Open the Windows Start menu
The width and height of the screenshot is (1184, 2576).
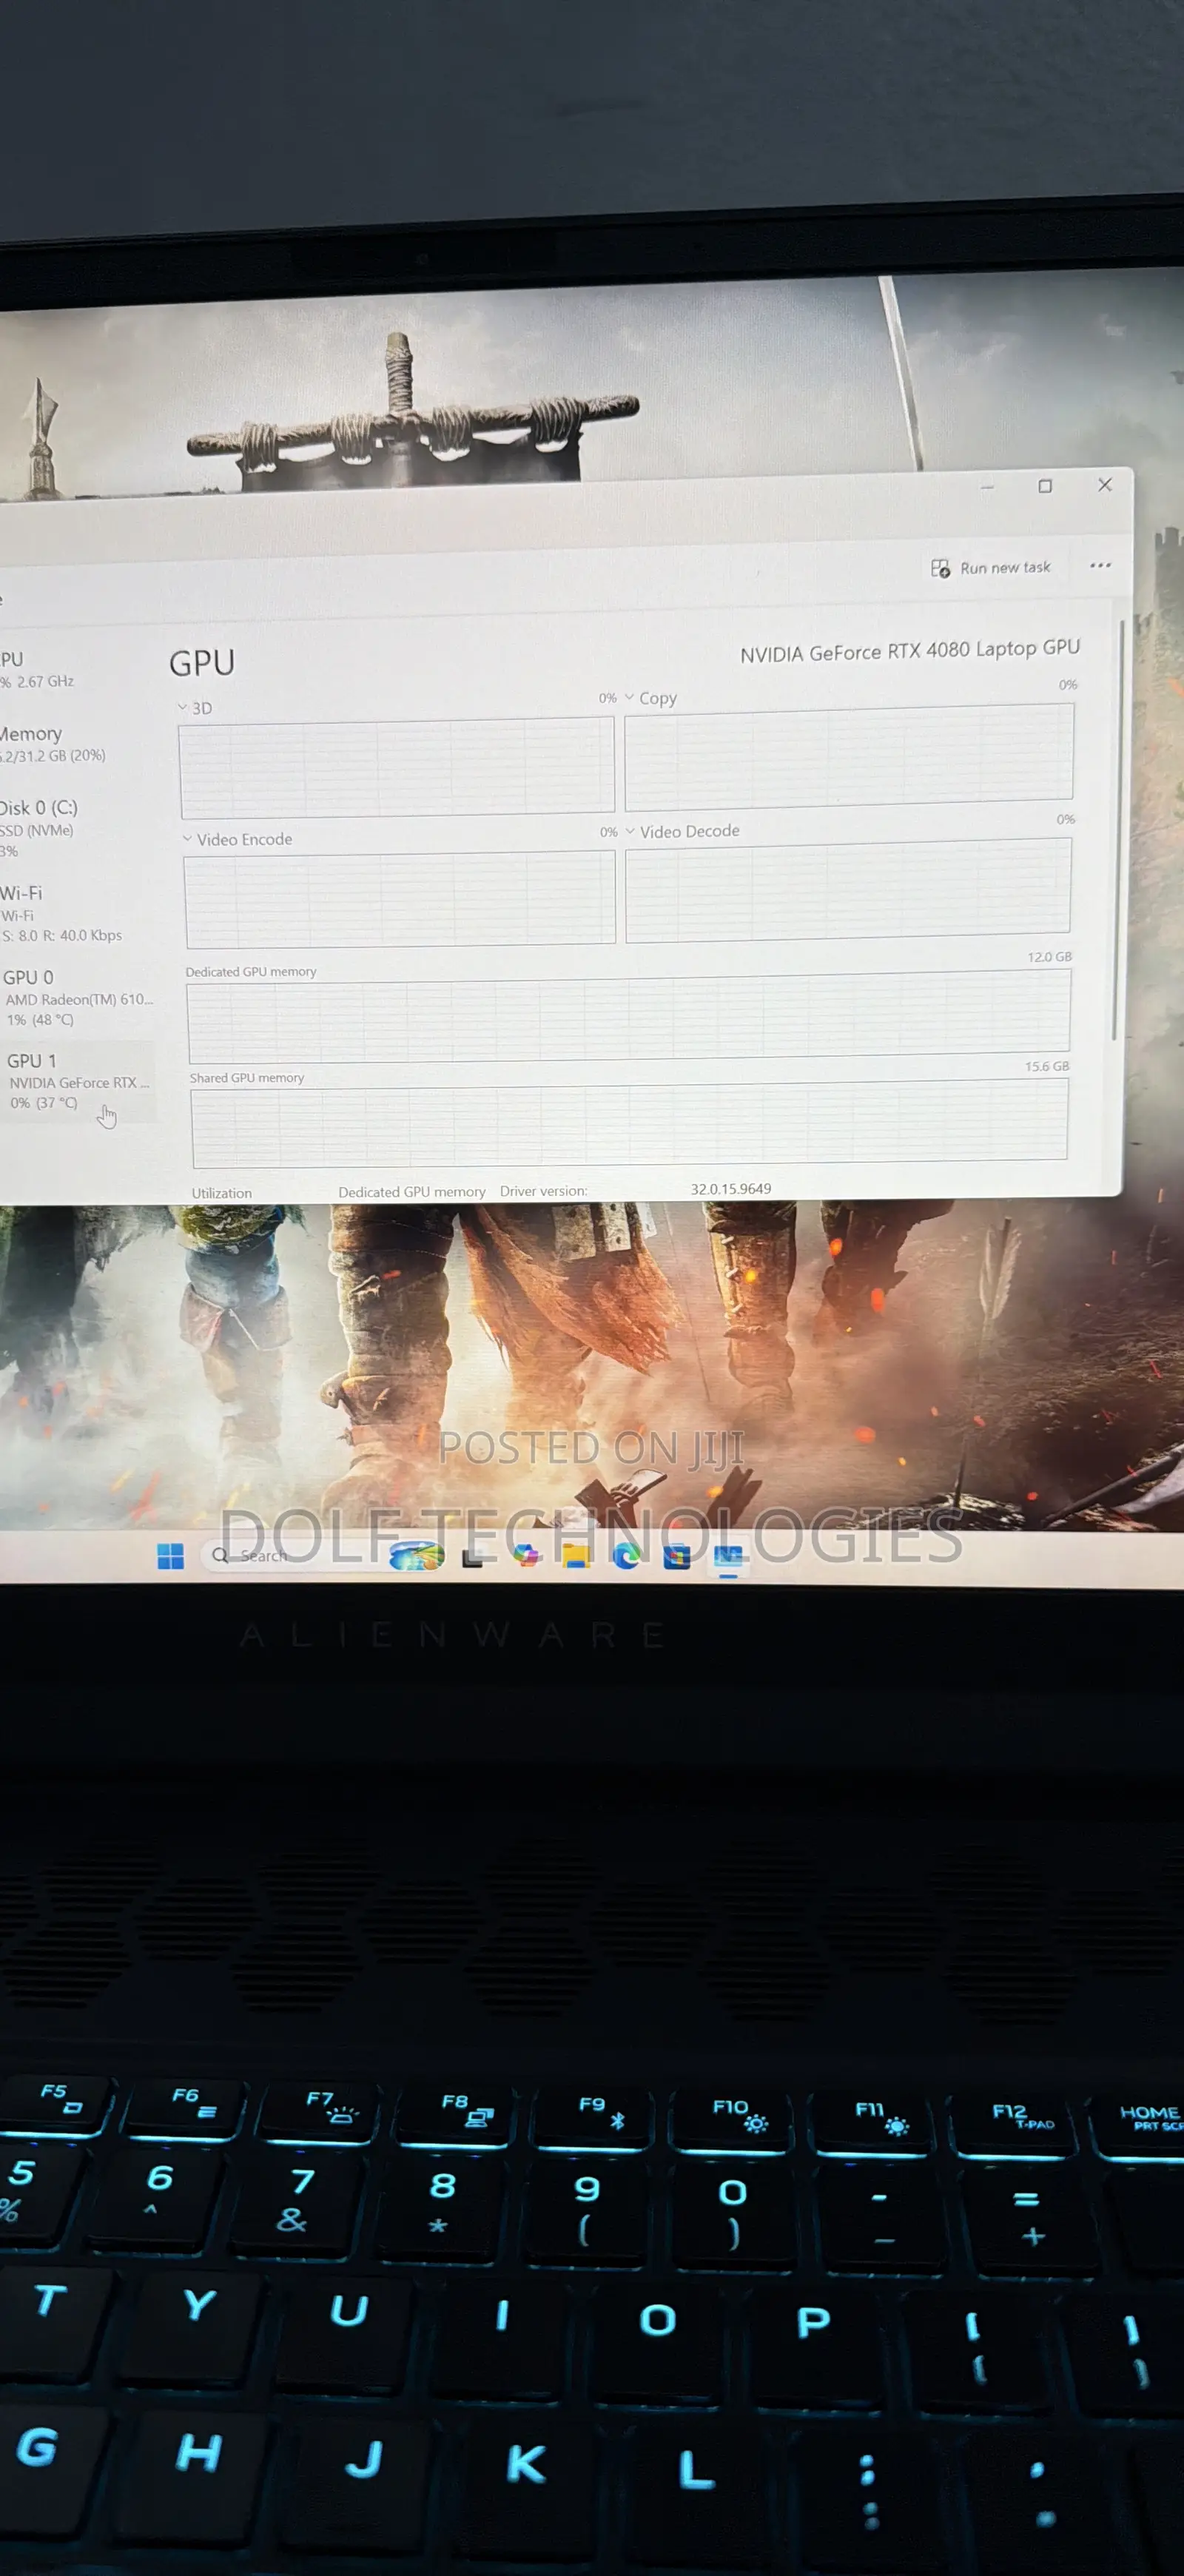click(x=171, y=1556)
